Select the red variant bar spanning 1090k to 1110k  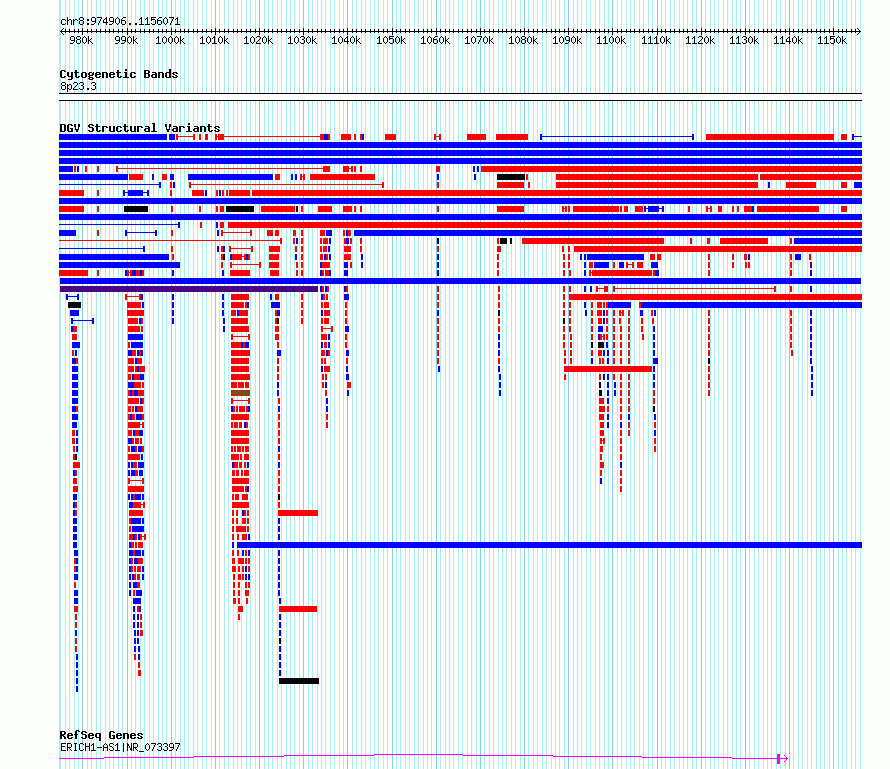point(608,369)
